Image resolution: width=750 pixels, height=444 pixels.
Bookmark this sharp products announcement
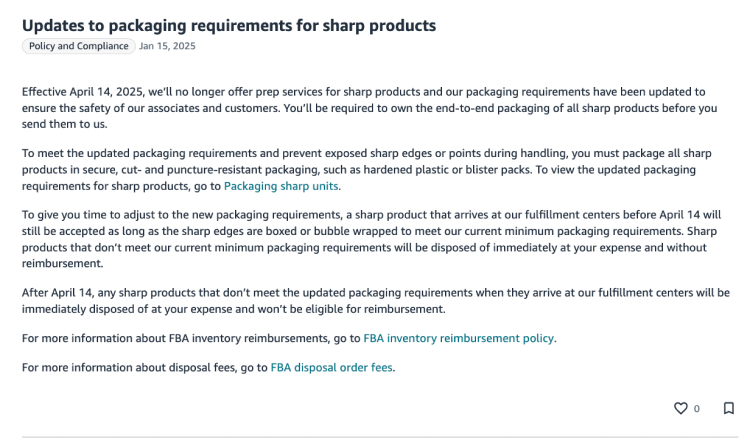pyautogui.click(x=729, y=408)
